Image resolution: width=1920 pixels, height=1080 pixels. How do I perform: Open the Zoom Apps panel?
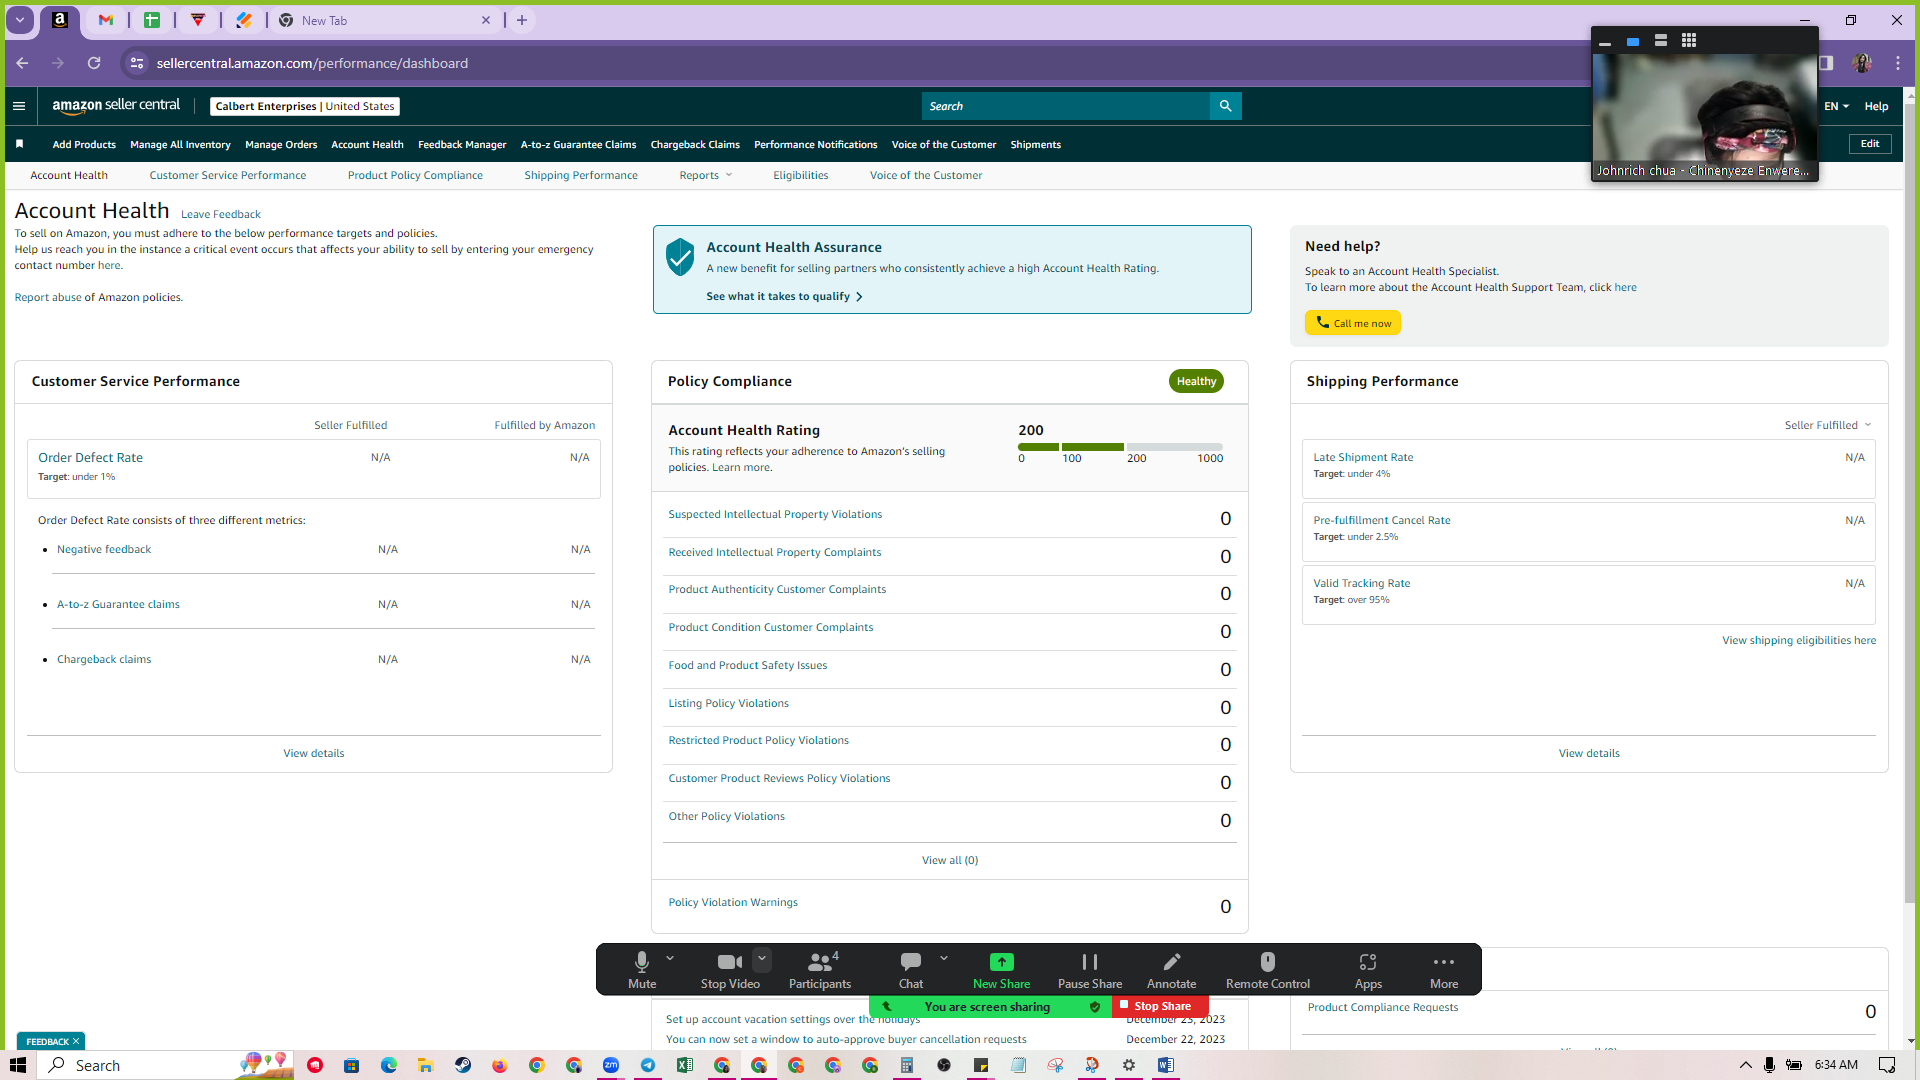[1368, 970]
